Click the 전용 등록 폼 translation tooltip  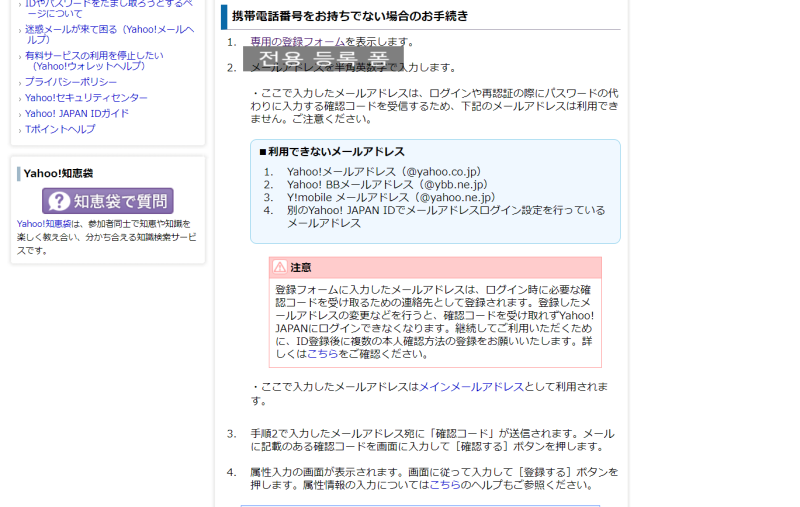pyautogui.click(x=323, y=59)
